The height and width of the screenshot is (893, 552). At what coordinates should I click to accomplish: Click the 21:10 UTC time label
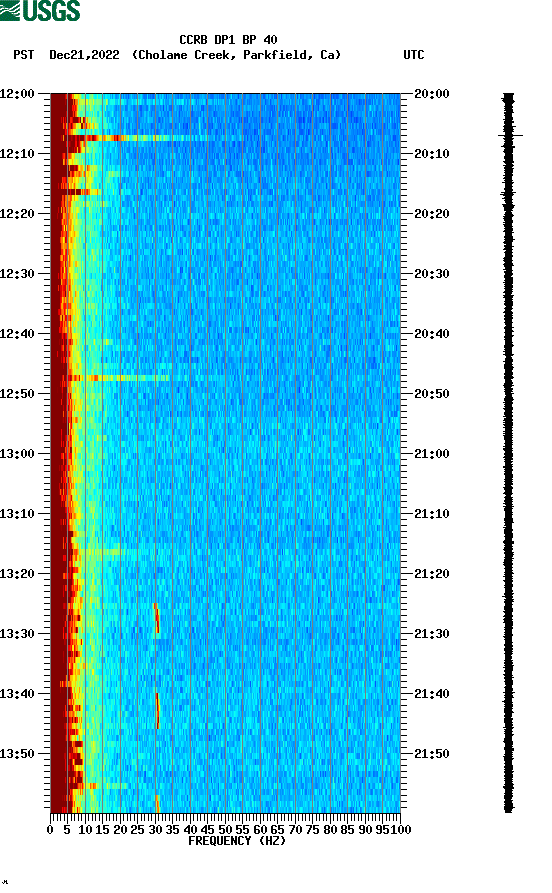tap(432, 514)
